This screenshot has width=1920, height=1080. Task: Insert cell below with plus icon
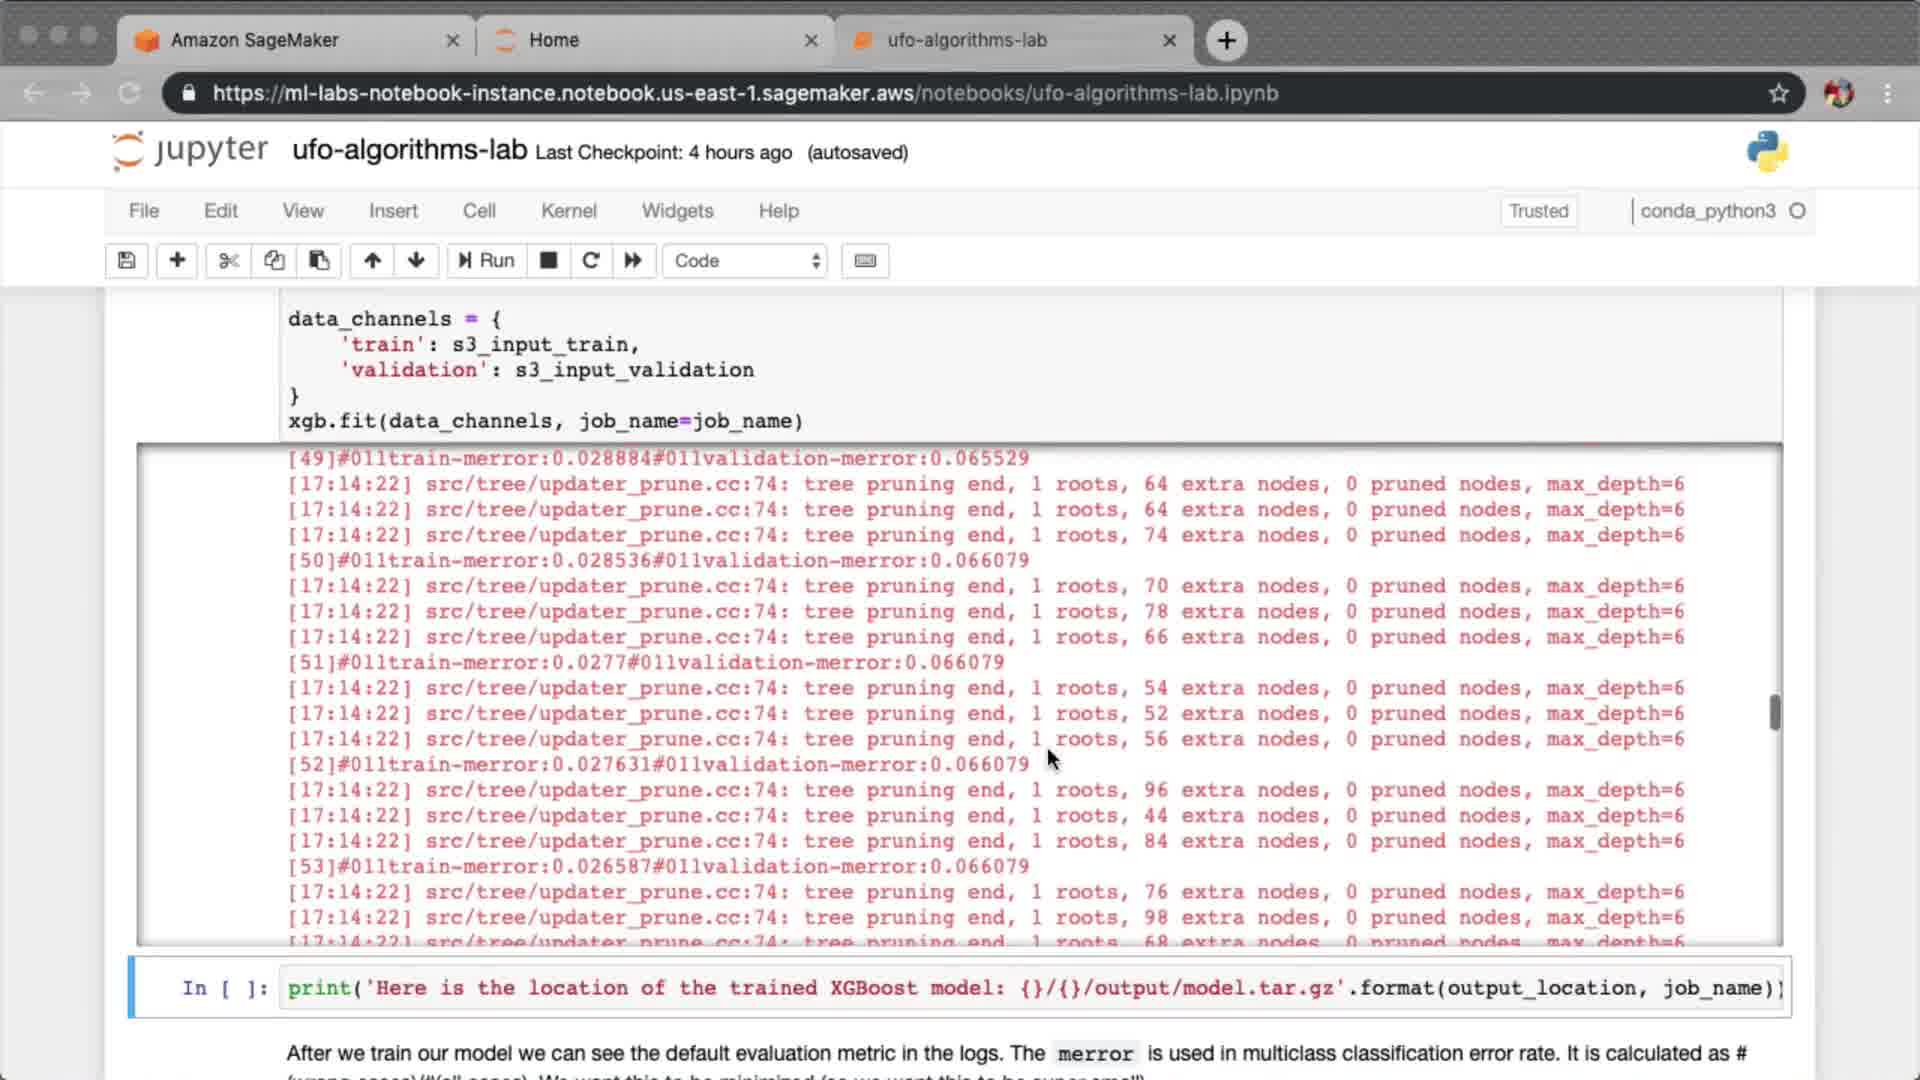pos(177,261)
